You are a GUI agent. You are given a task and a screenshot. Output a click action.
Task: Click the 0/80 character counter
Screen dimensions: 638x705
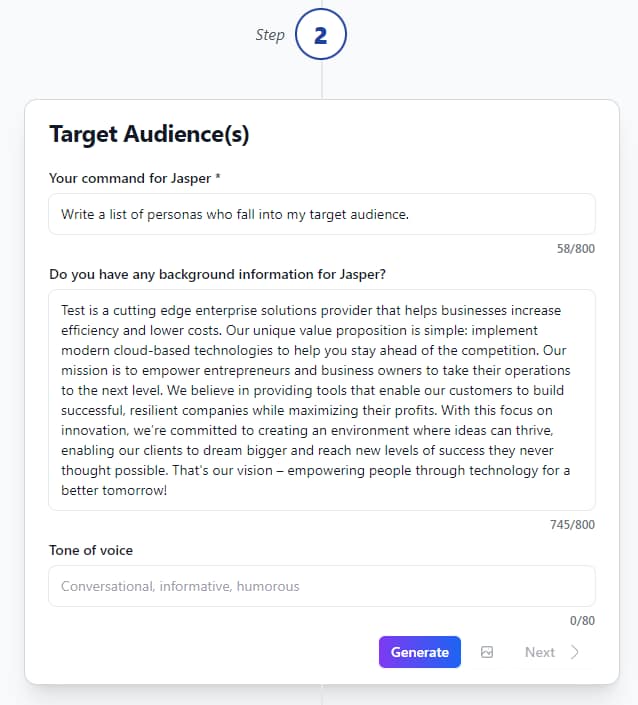(582, 621)
